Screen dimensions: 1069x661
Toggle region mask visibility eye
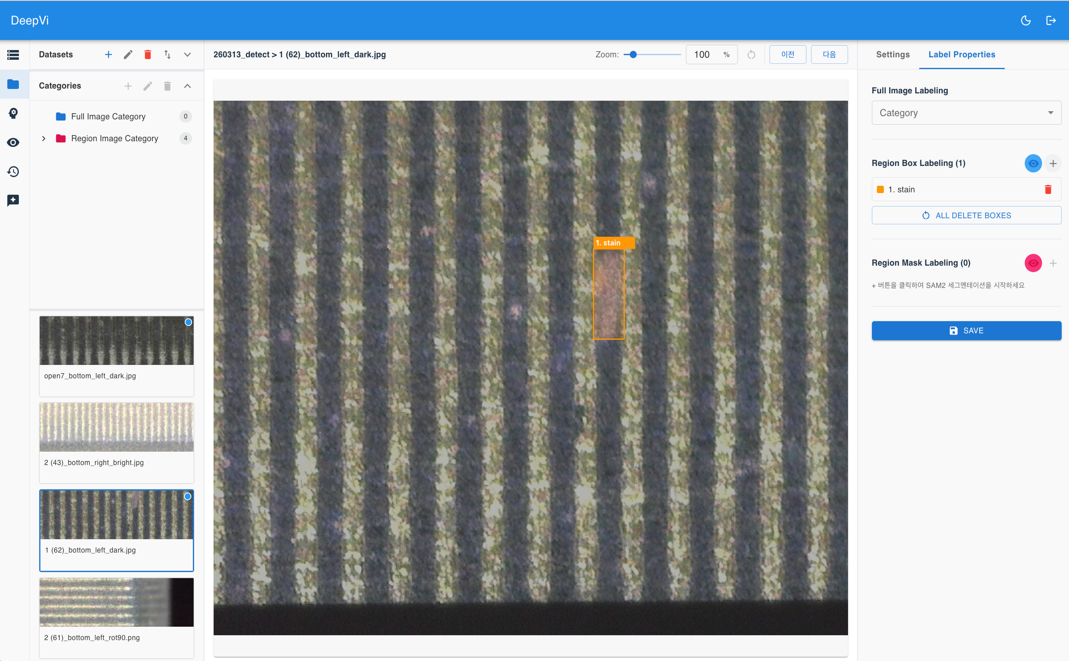pyautogui.click(x=1033, y=263)
